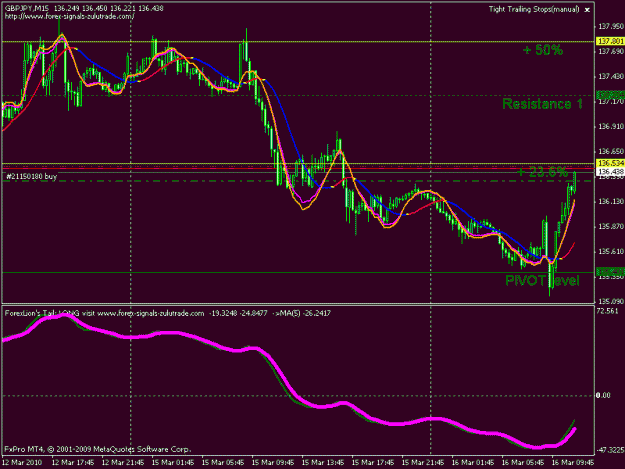The width and height of the screenshot is (625, 469).
Task: Click the Tight Trailing Stops(manual) expert label
Action: click(x=534, y=9)
